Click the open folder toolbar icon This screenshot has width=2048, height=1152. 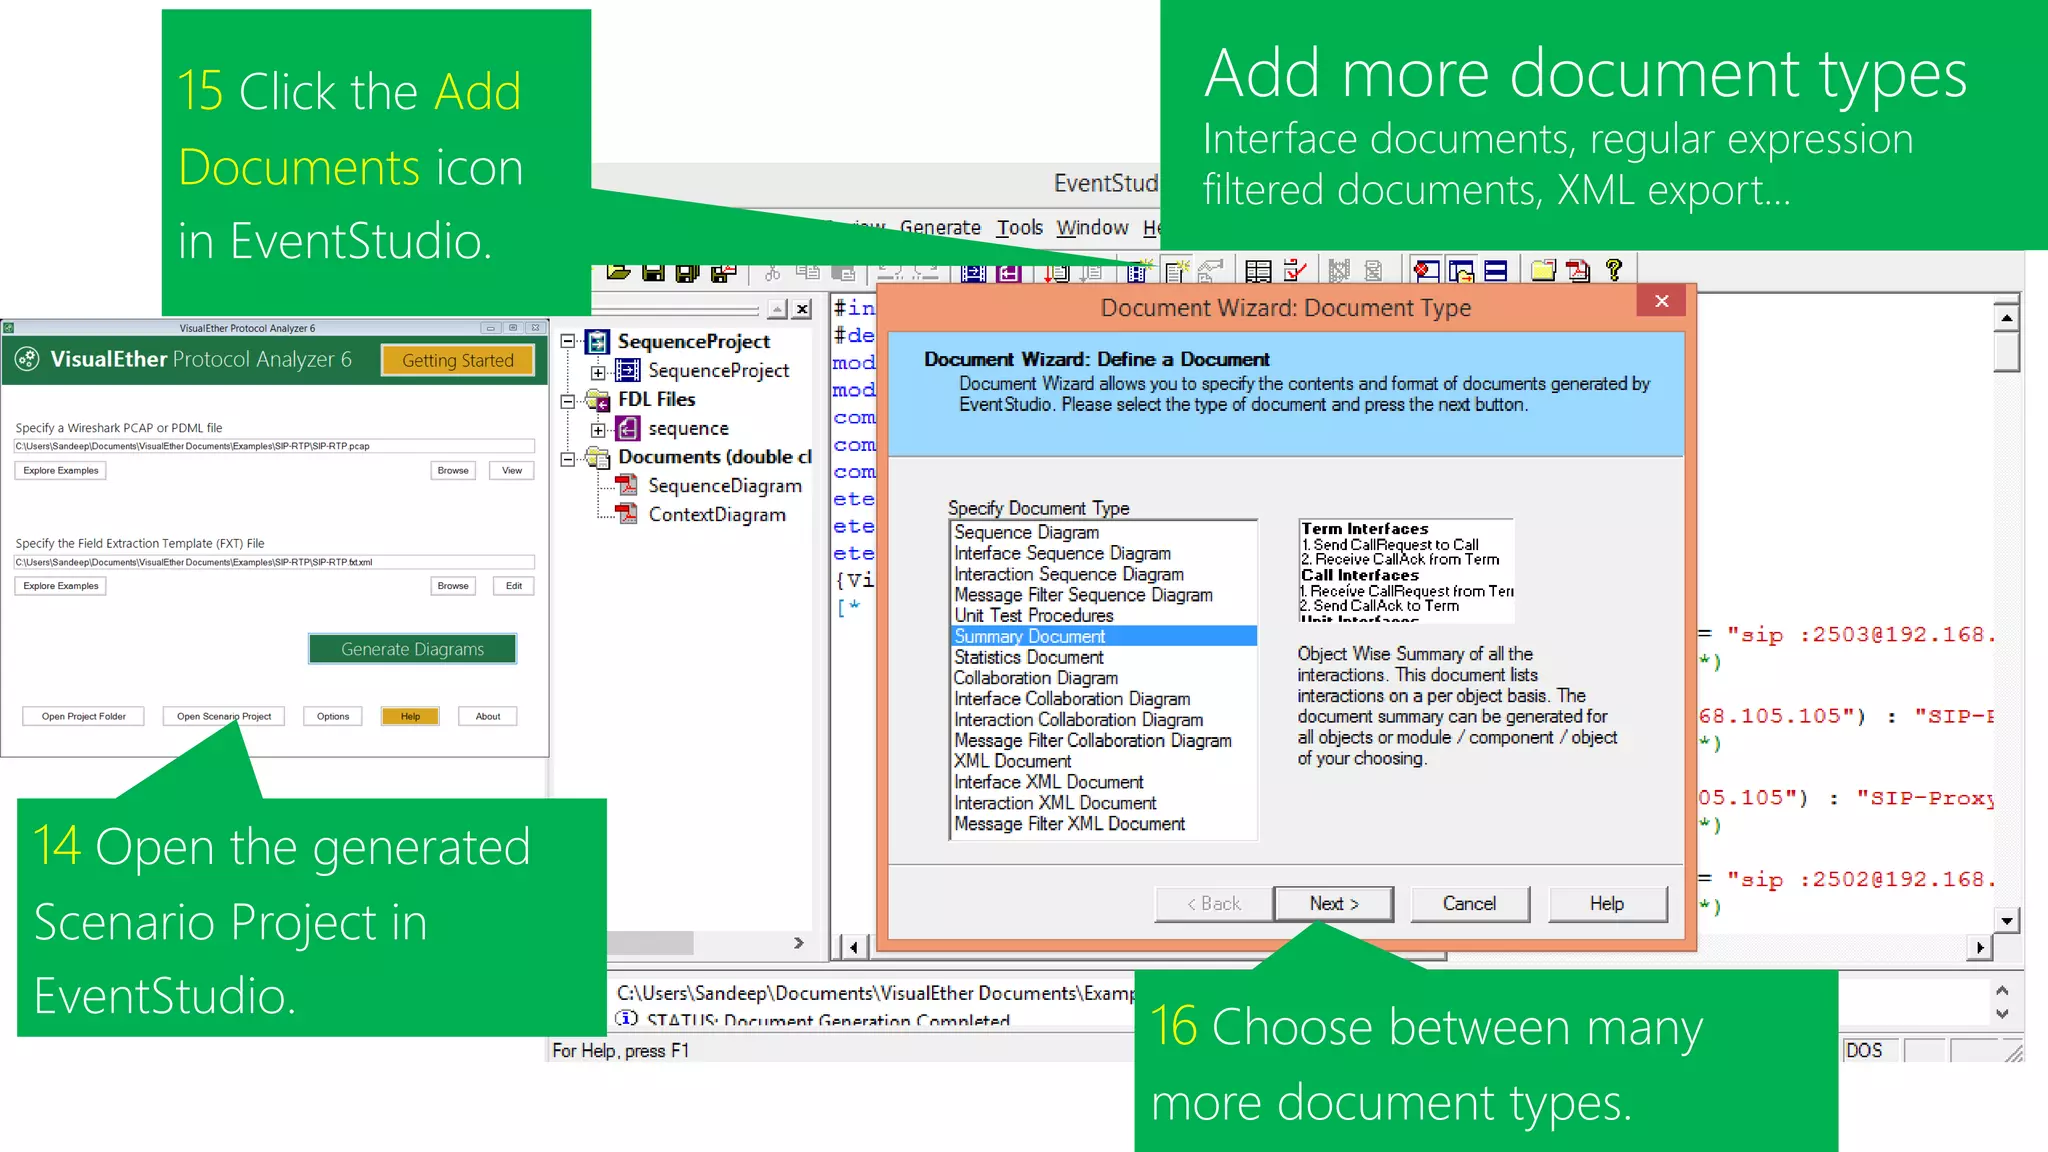pos(618,272)
